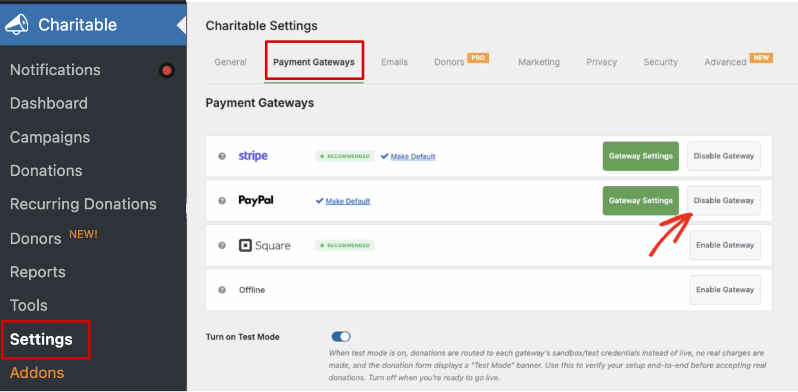Enable the Square gateway
The width and height of the screenshot is (798, 392).
(725, 245)
